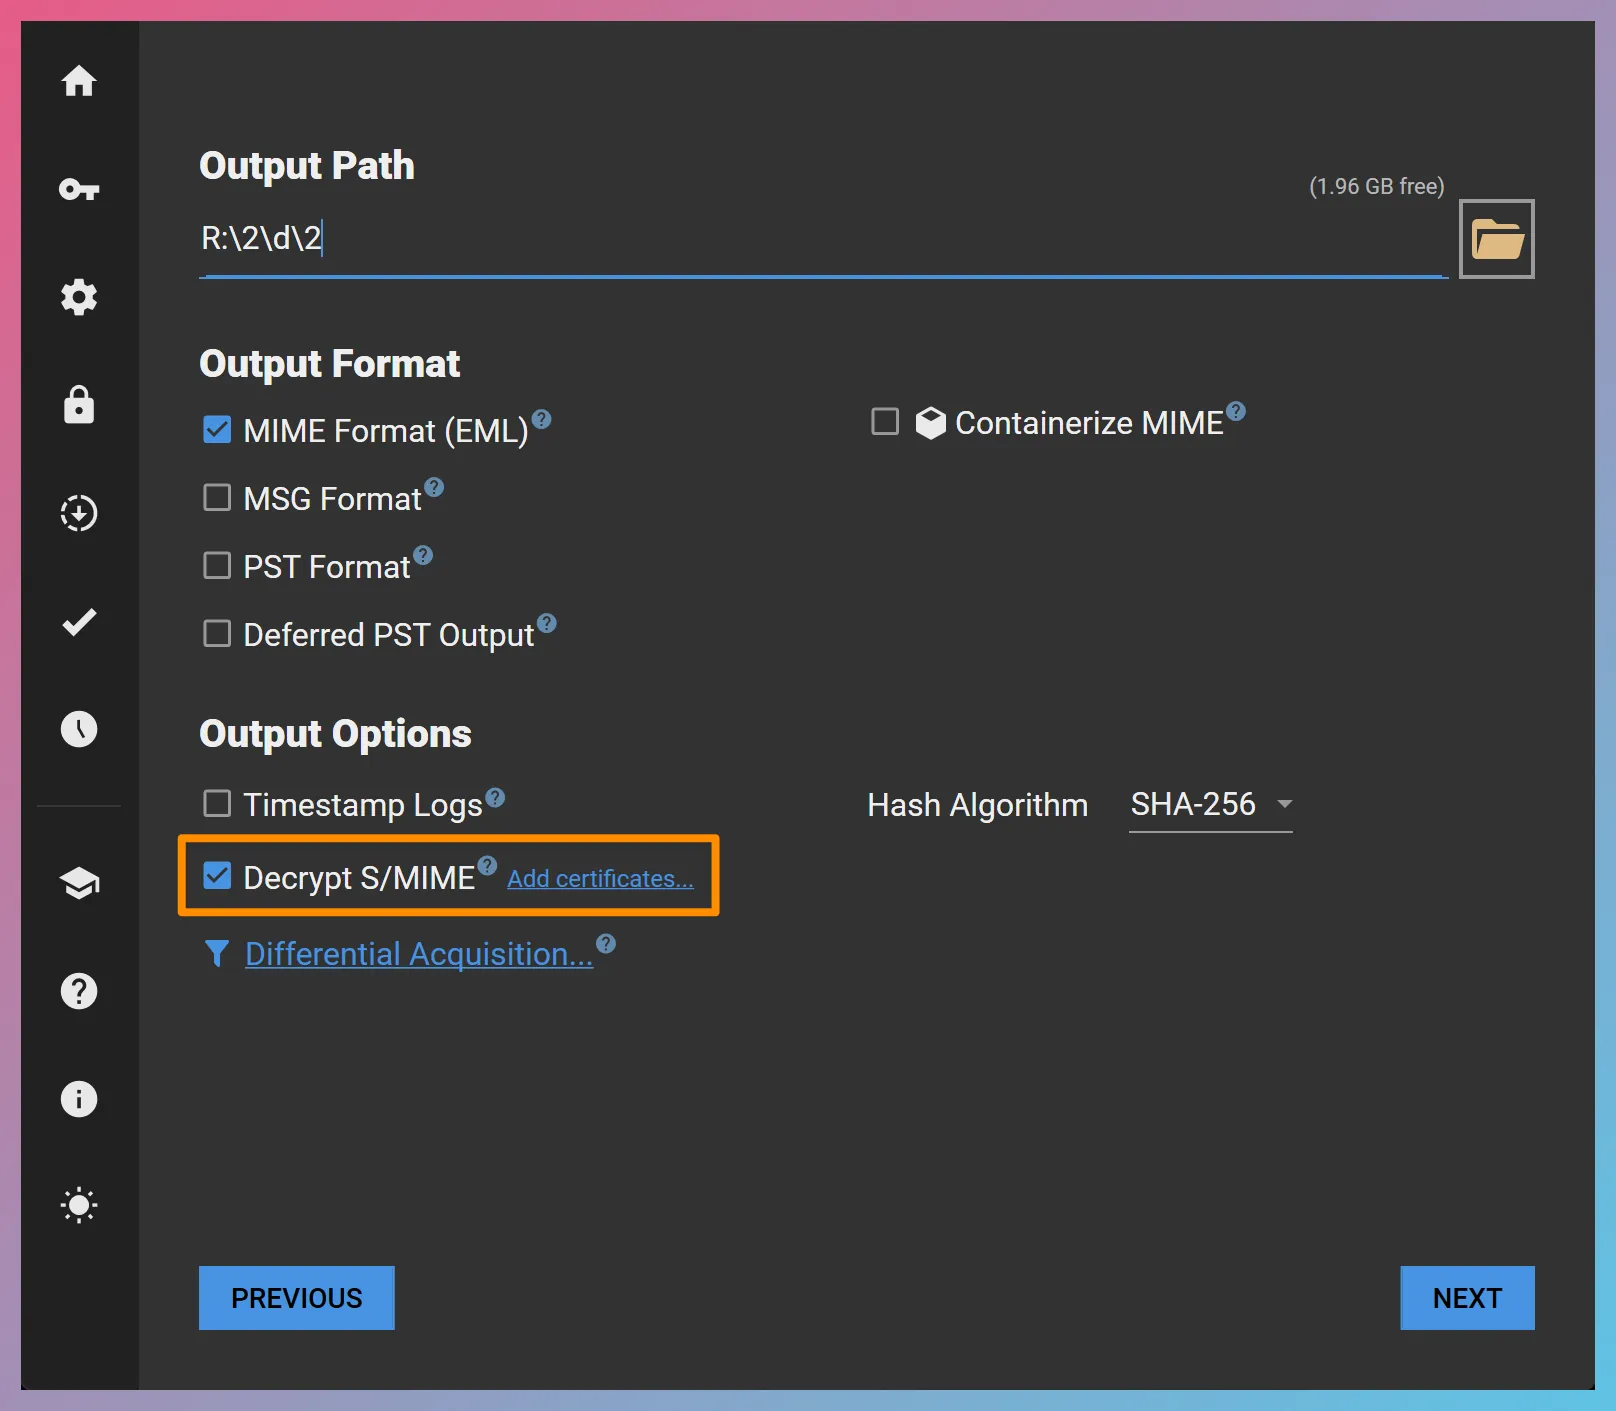Select the checkmark sidebar icon
Screen dimensions: 1616x1411
pos(79,622)
